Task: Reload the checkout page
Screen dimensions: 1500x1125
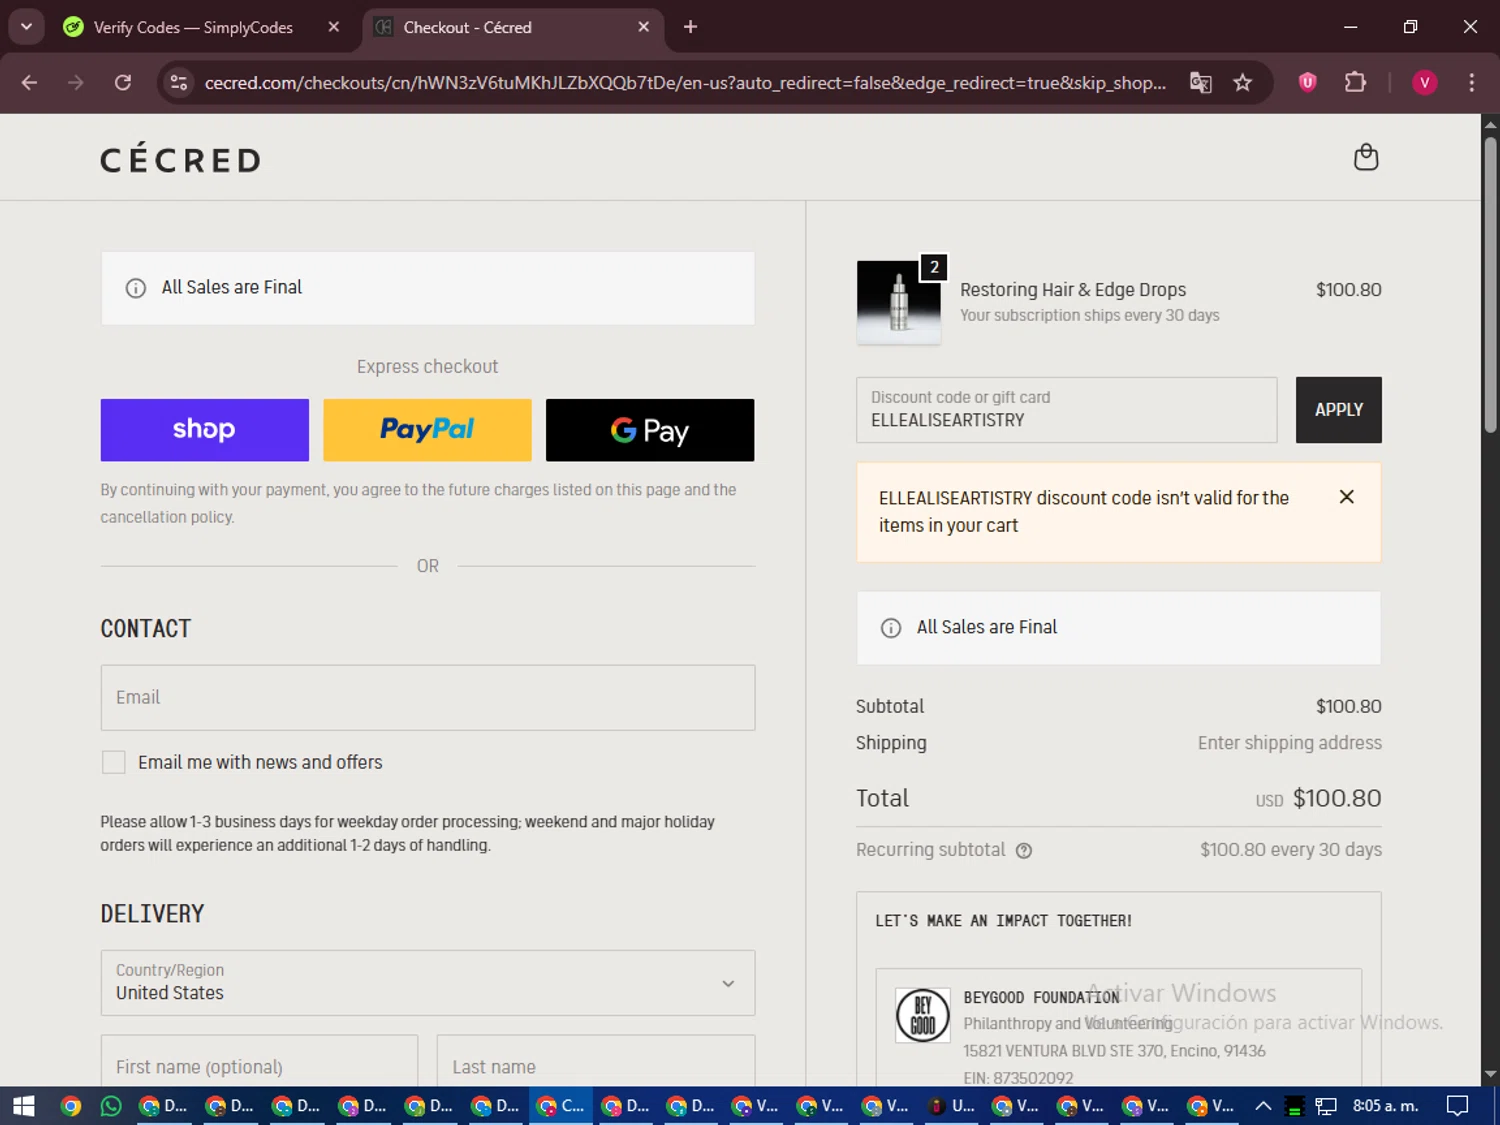Action: coord(123,83)
